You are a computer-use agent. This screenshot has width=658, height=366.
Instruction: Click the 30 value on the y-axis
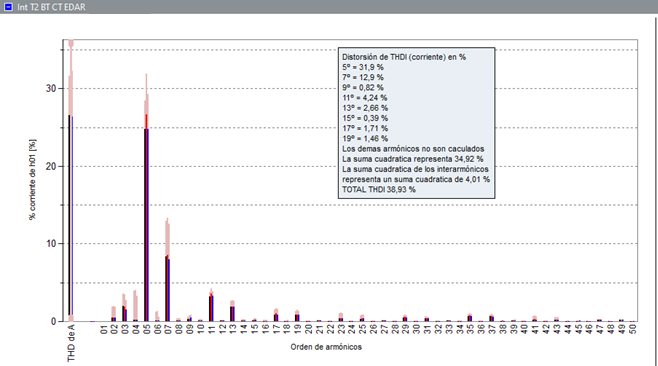point(51,89)
